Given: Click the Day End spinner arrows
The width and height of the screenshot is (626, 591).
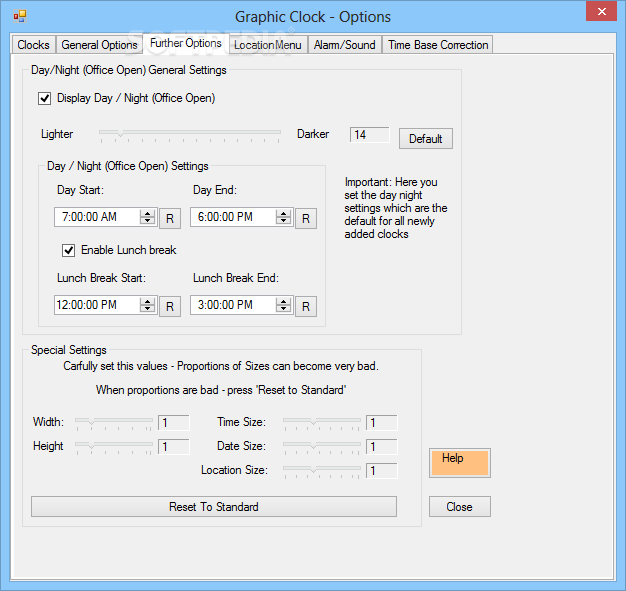Looking at the screenshot, I should point(284,217).
